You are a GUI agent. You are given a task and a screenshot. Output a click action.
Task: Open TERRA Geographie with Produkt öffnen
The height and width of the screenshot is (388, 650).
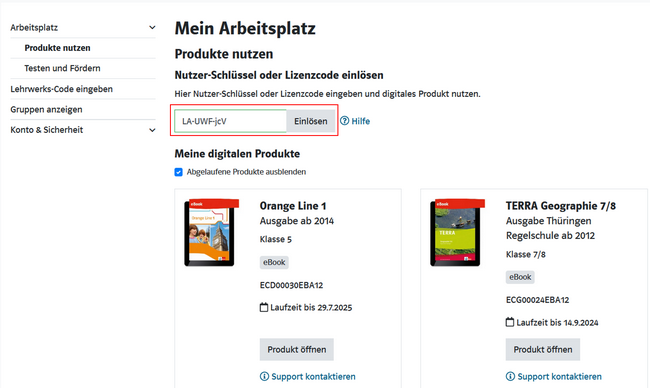coord(543,349)
